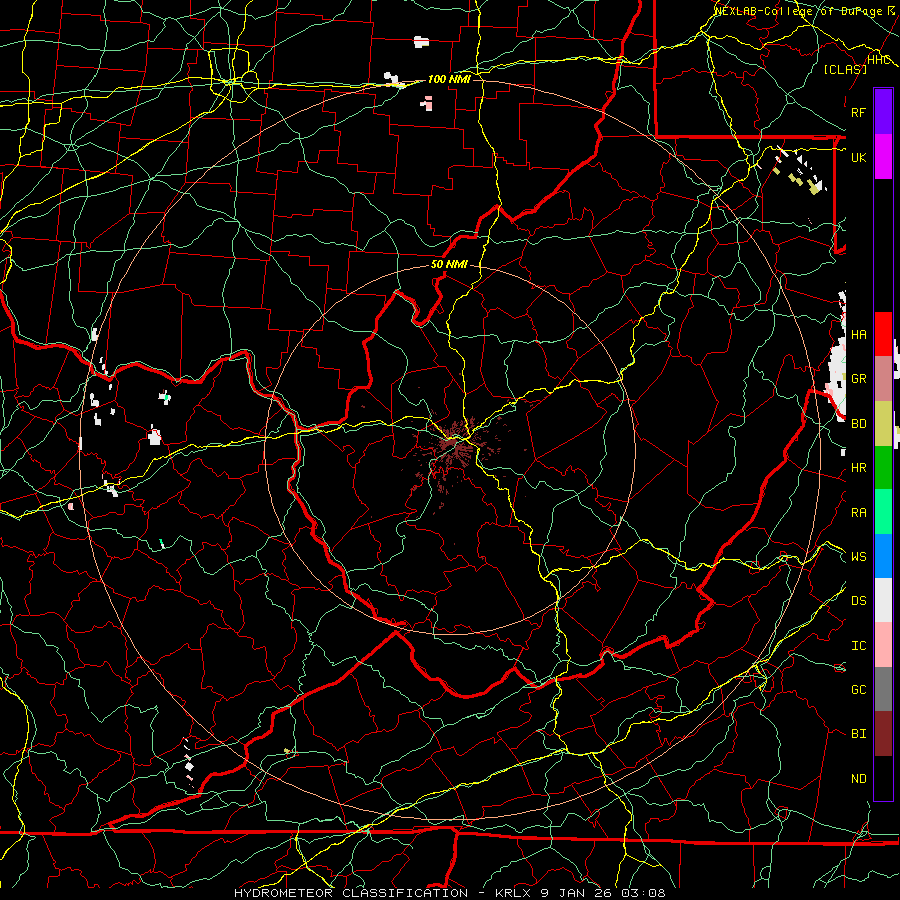900x900 pixels.
Task: Click the [CLAS] product label
Action: (845, 69)
